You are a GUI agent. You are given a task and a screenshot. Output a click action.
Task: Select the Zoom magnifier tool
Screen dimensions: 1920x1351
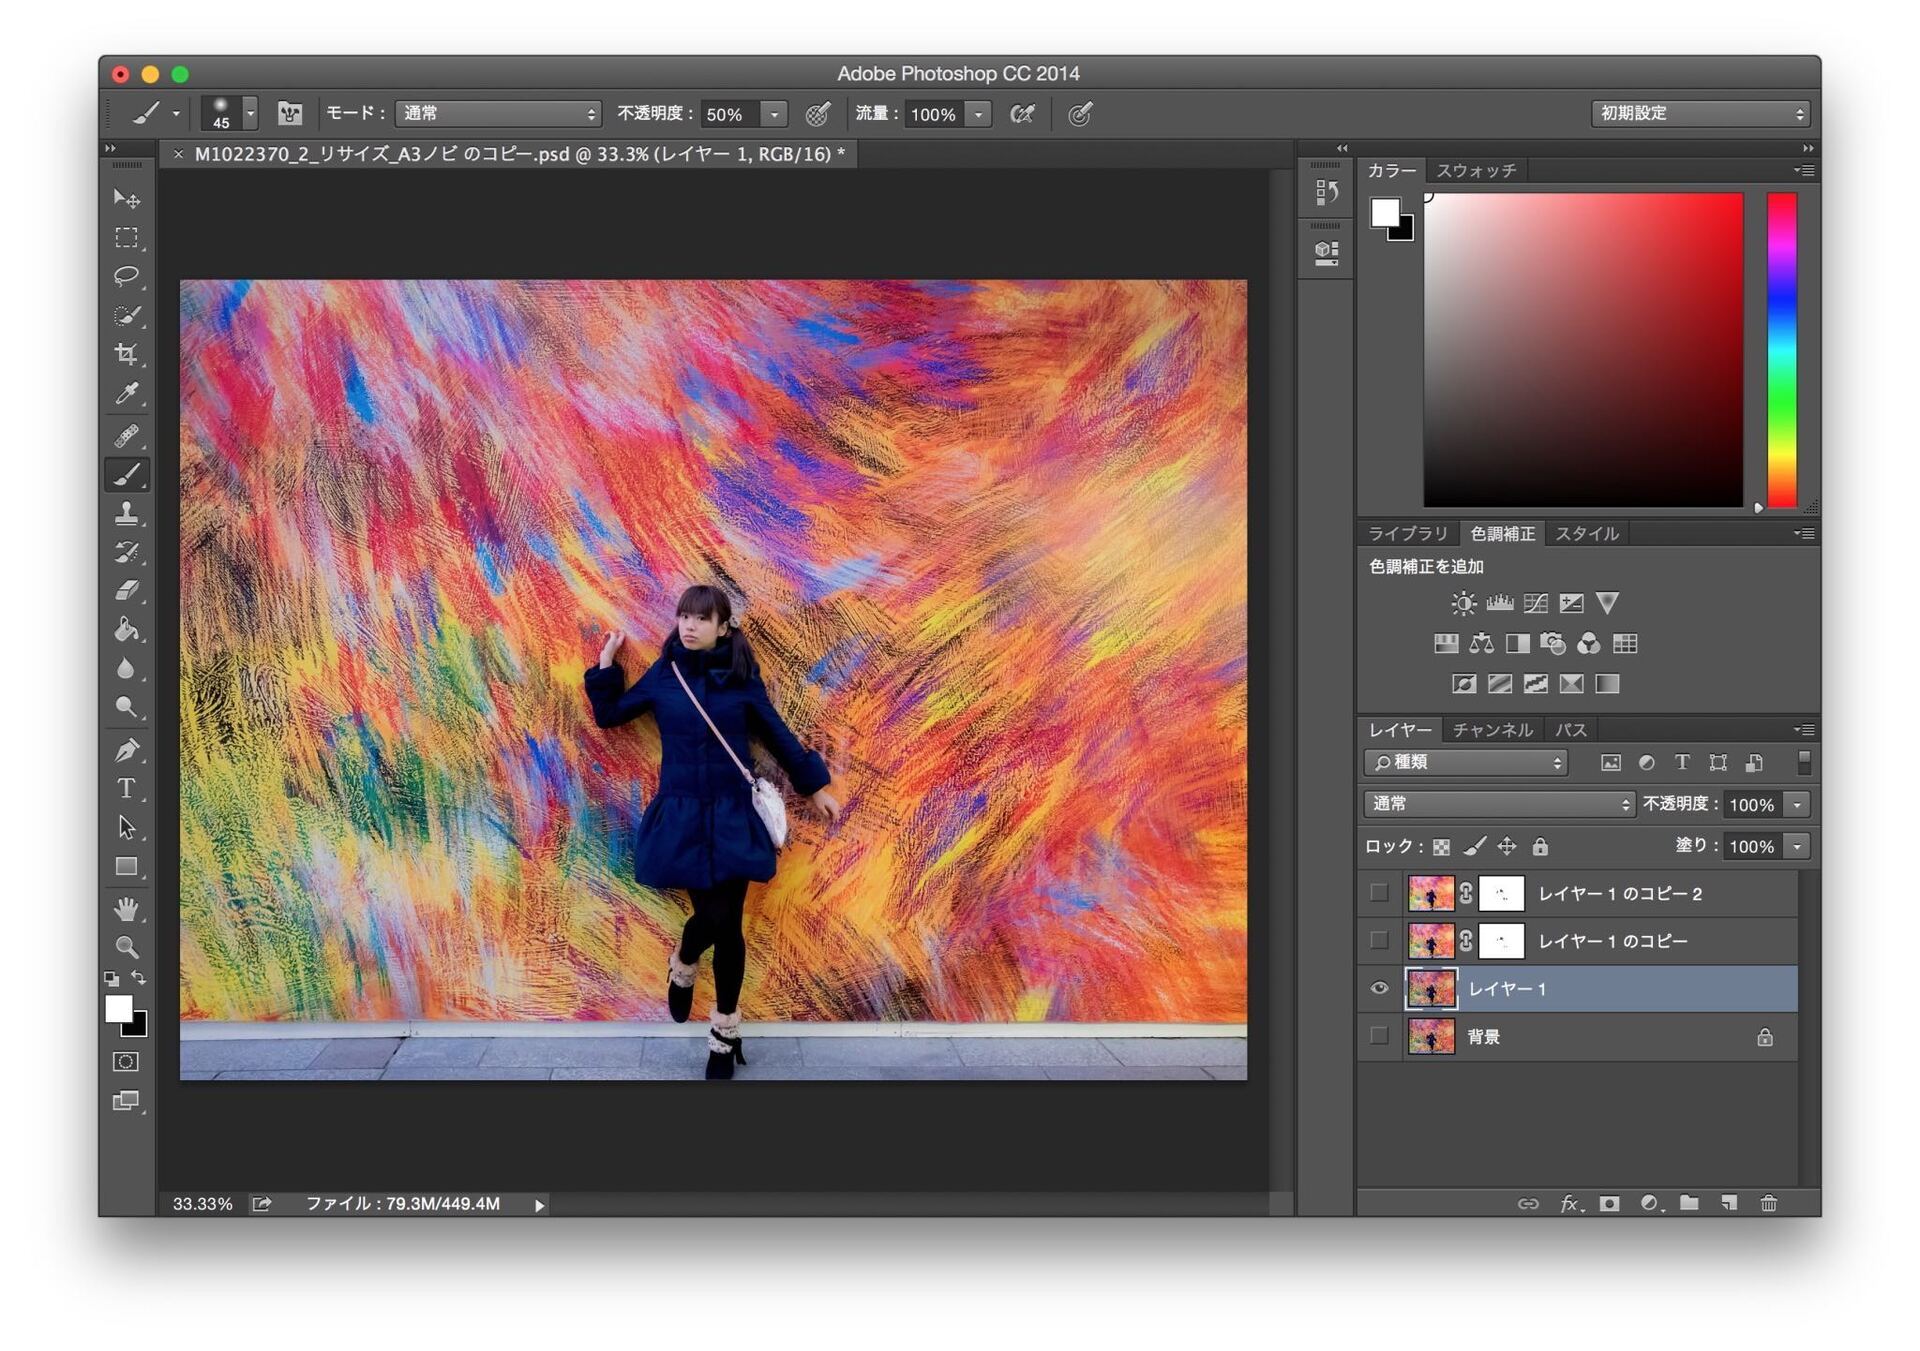pos(126,946)
